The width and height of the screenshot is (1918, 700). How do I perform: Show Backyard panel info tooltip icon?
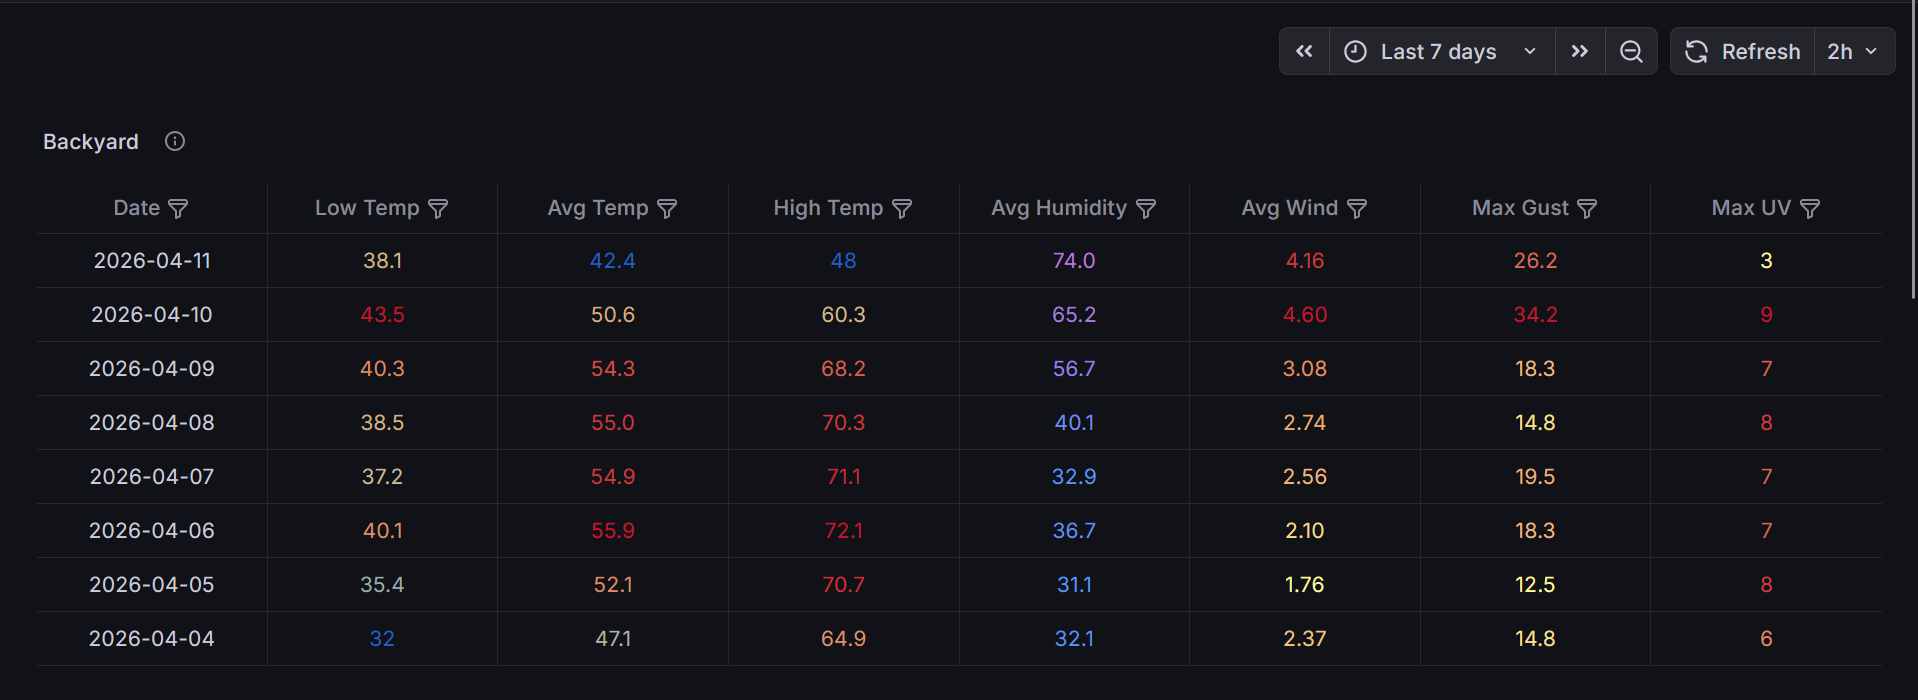(175, 141)
